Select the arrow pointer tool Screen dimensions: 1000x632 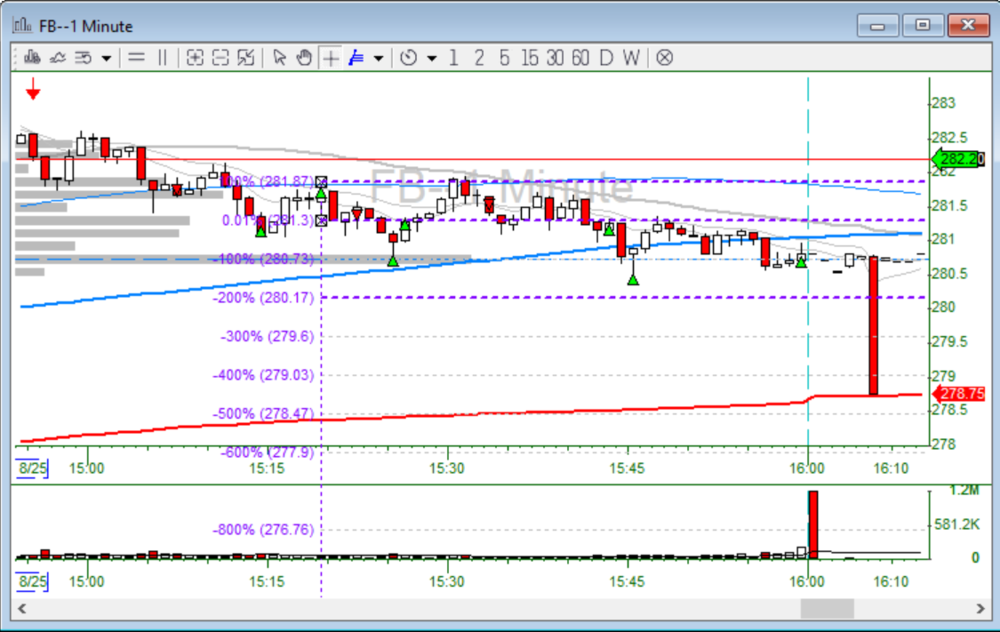pos(279,58)
